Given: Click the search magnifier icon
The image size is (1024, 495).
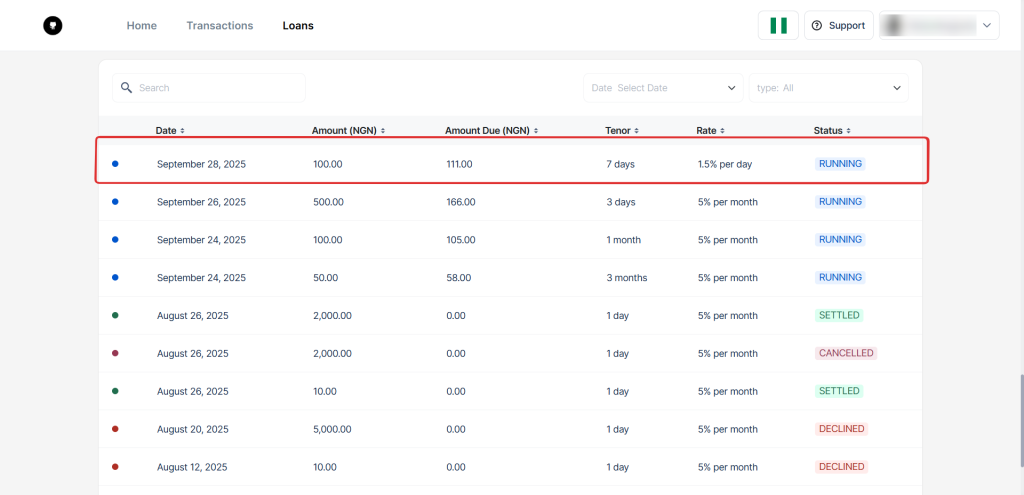Looking at the screenshot, I should point(127,88).
